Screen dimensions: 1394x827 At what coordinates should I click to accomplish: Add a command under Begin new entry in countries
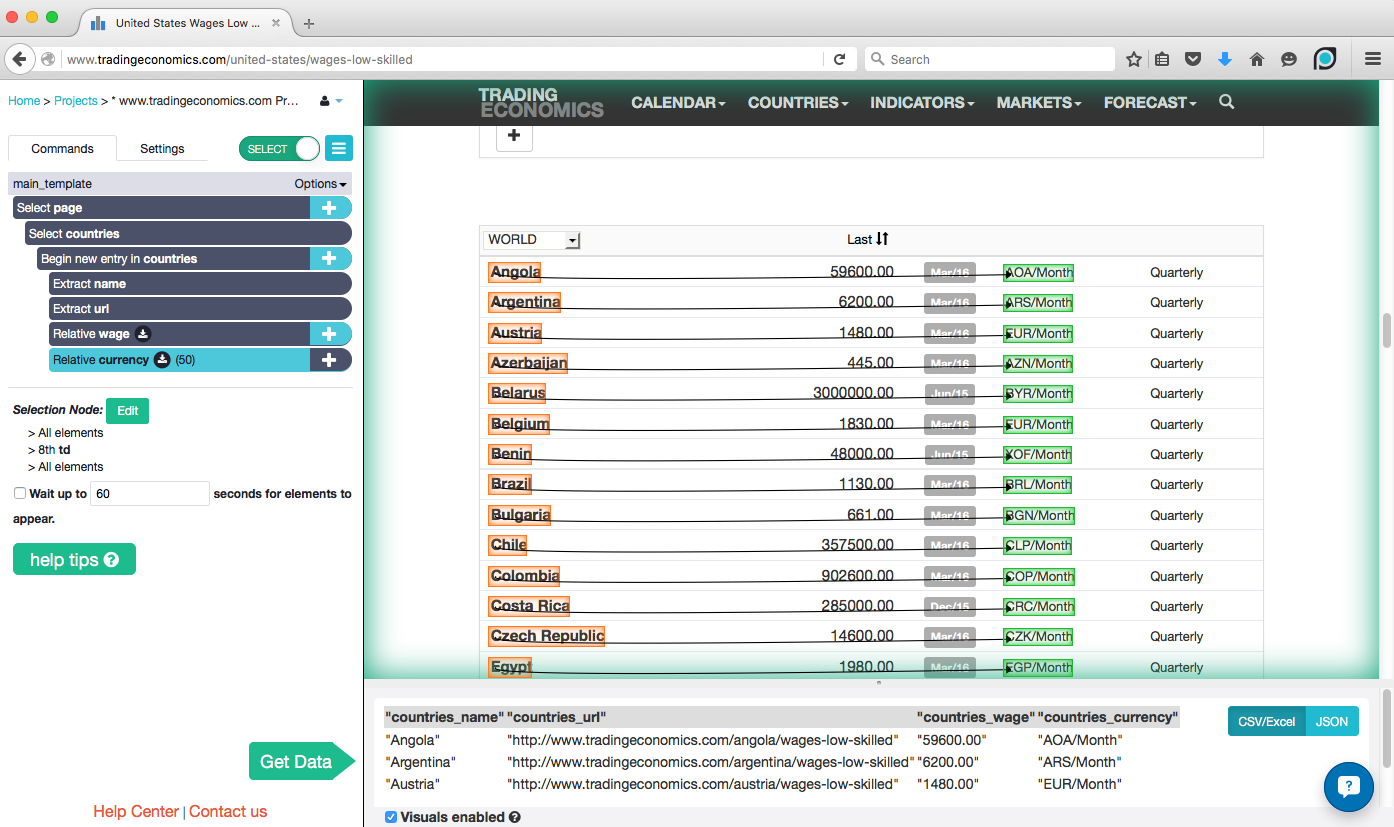[329, 258]
